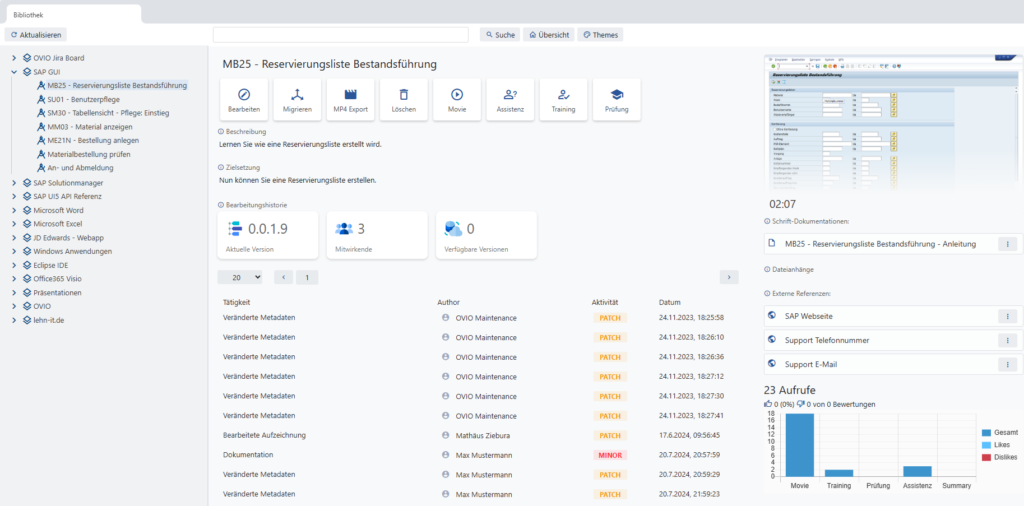The width and height of the screenshot is (1024, 506).
Task: Click the MINOR badge for Dokumentation
Action: pos(610,455)
